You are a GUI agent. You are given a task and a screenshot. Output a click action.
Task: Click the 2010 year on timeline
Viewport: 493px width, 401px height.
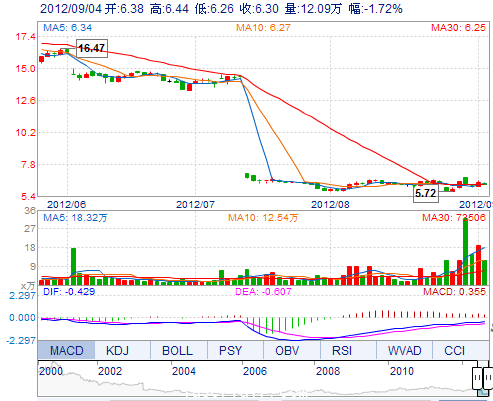click(402, 371)
